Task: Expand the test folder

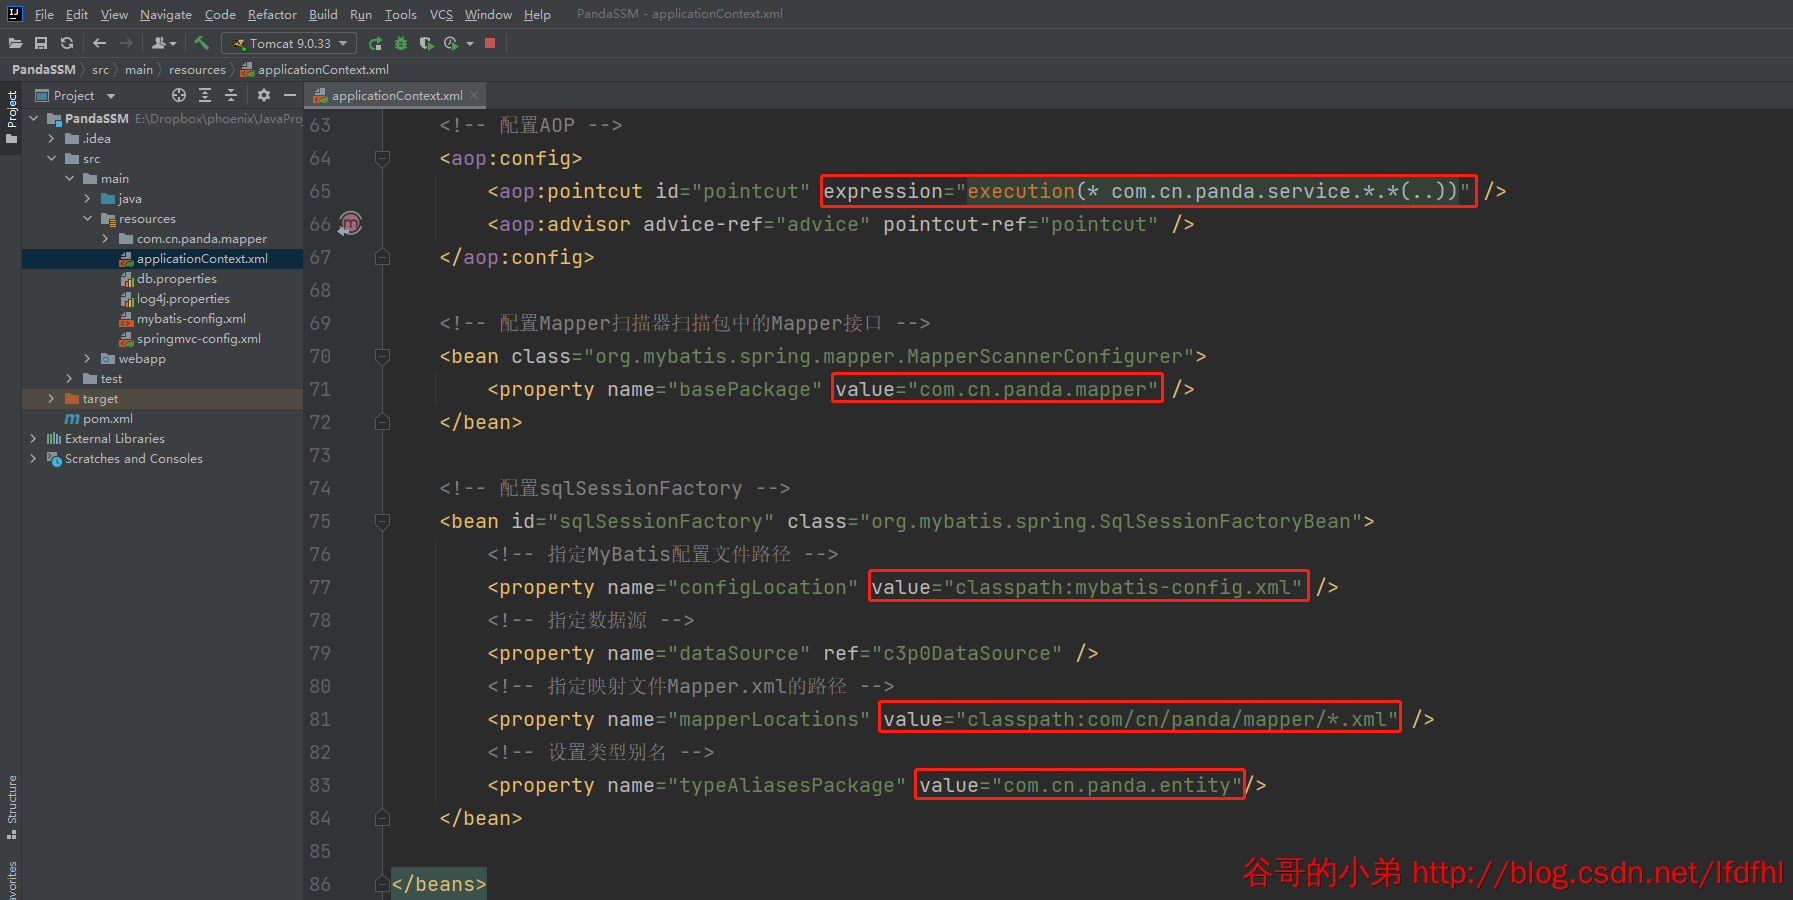Action: 70,378
